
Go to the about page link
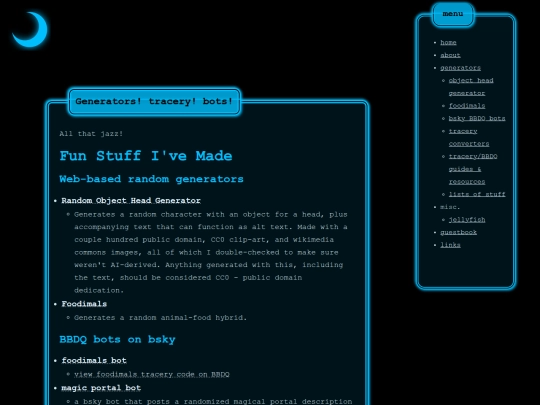pos(450,55)
